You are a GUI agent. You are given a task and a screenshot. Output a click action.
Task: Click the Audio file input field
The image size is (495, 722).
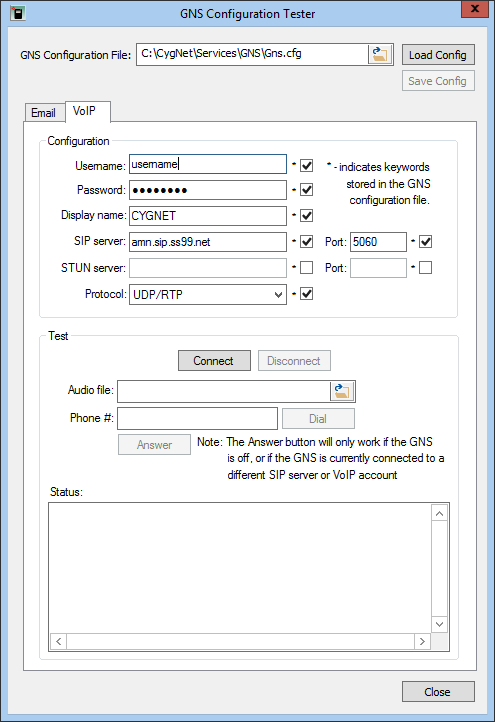(x=224, y=391)
